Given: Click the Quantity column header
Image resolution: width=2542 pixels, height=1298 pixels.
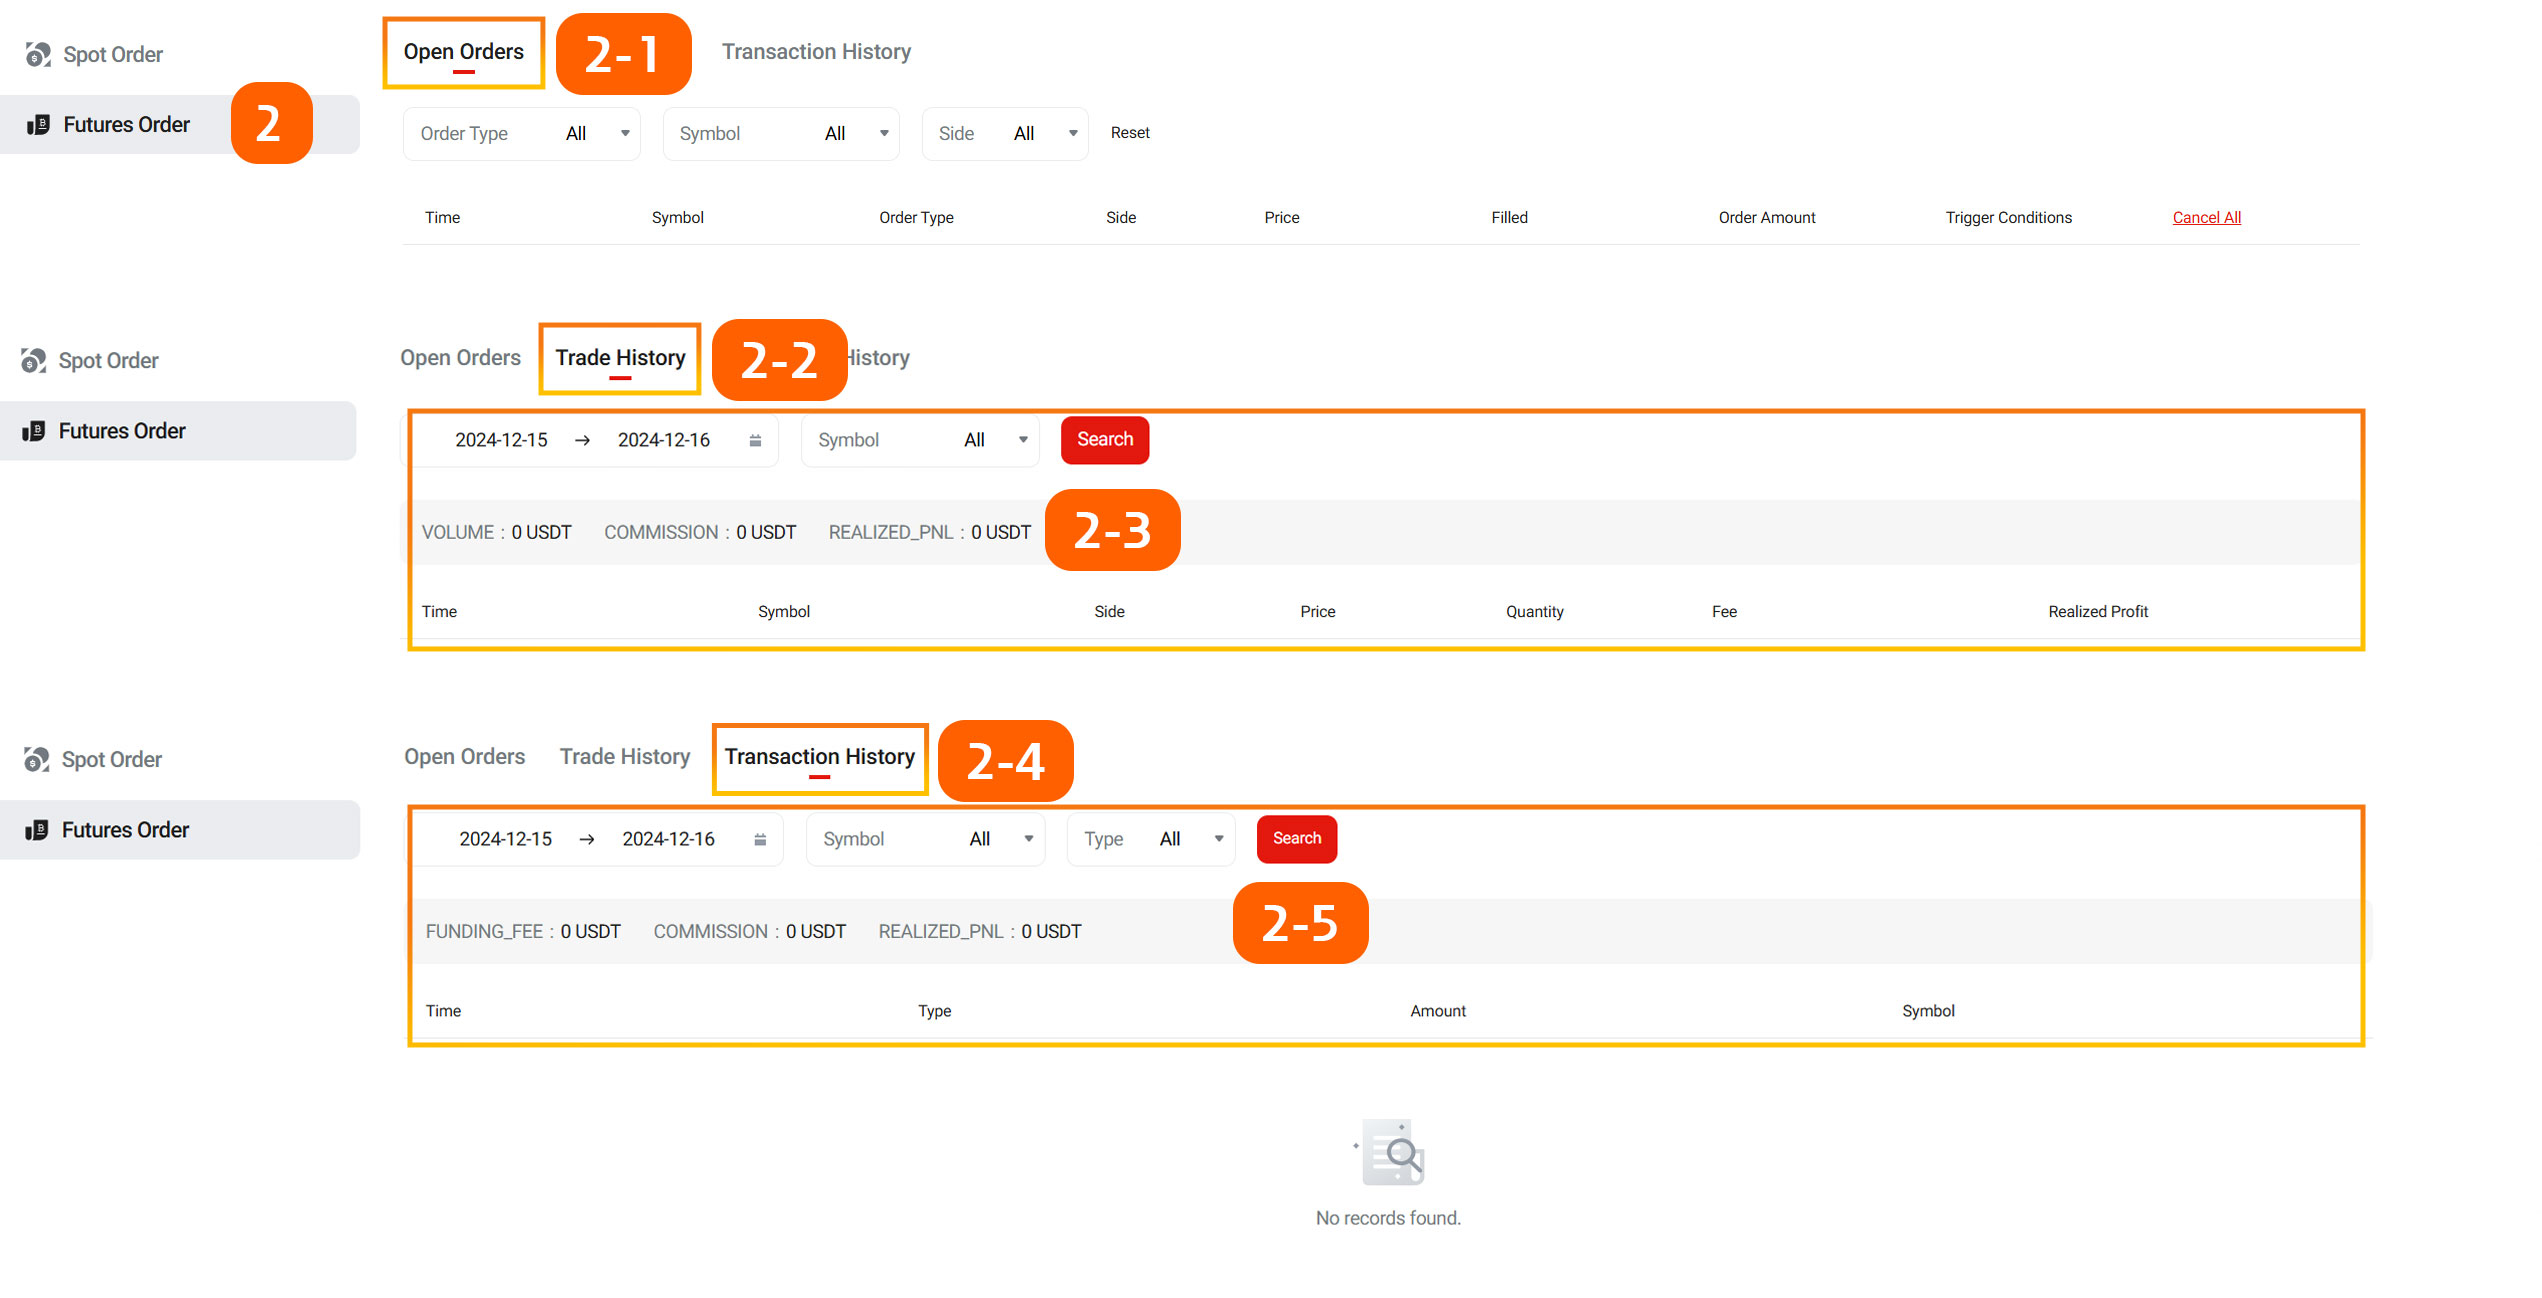Looking at the screenshot, I should point(1535,612).
